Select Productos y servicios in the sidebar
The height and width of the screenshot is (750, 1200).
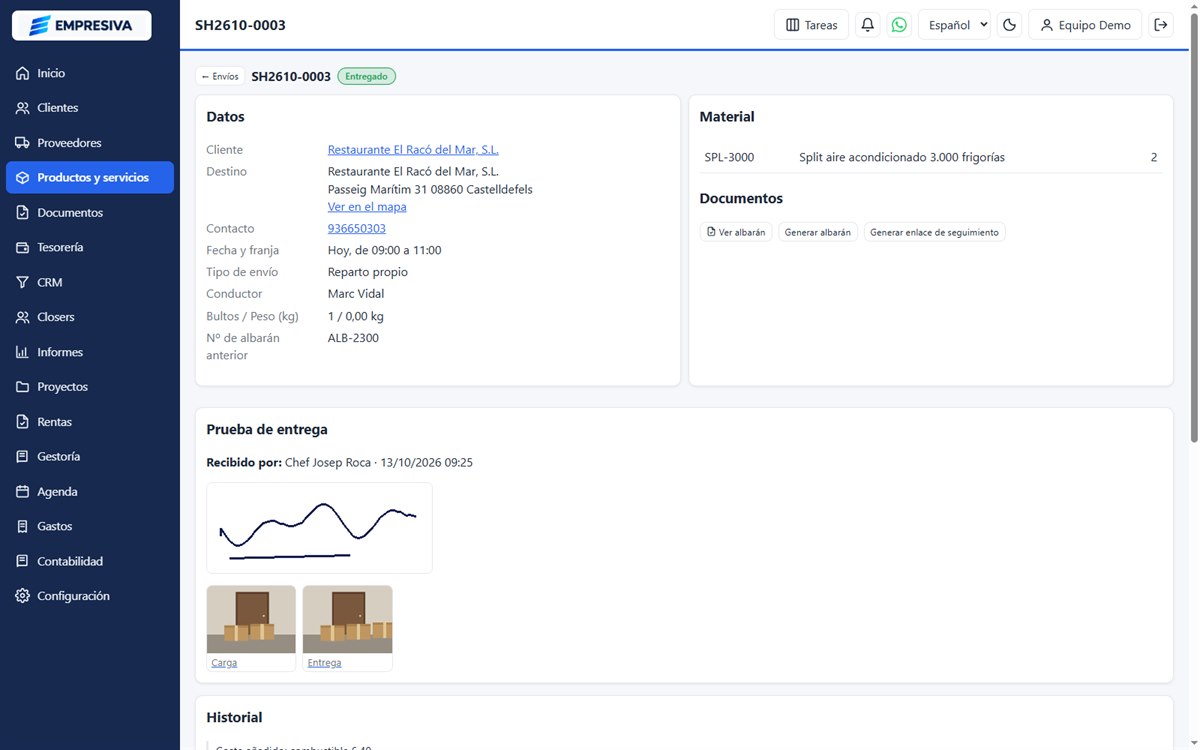90,177
